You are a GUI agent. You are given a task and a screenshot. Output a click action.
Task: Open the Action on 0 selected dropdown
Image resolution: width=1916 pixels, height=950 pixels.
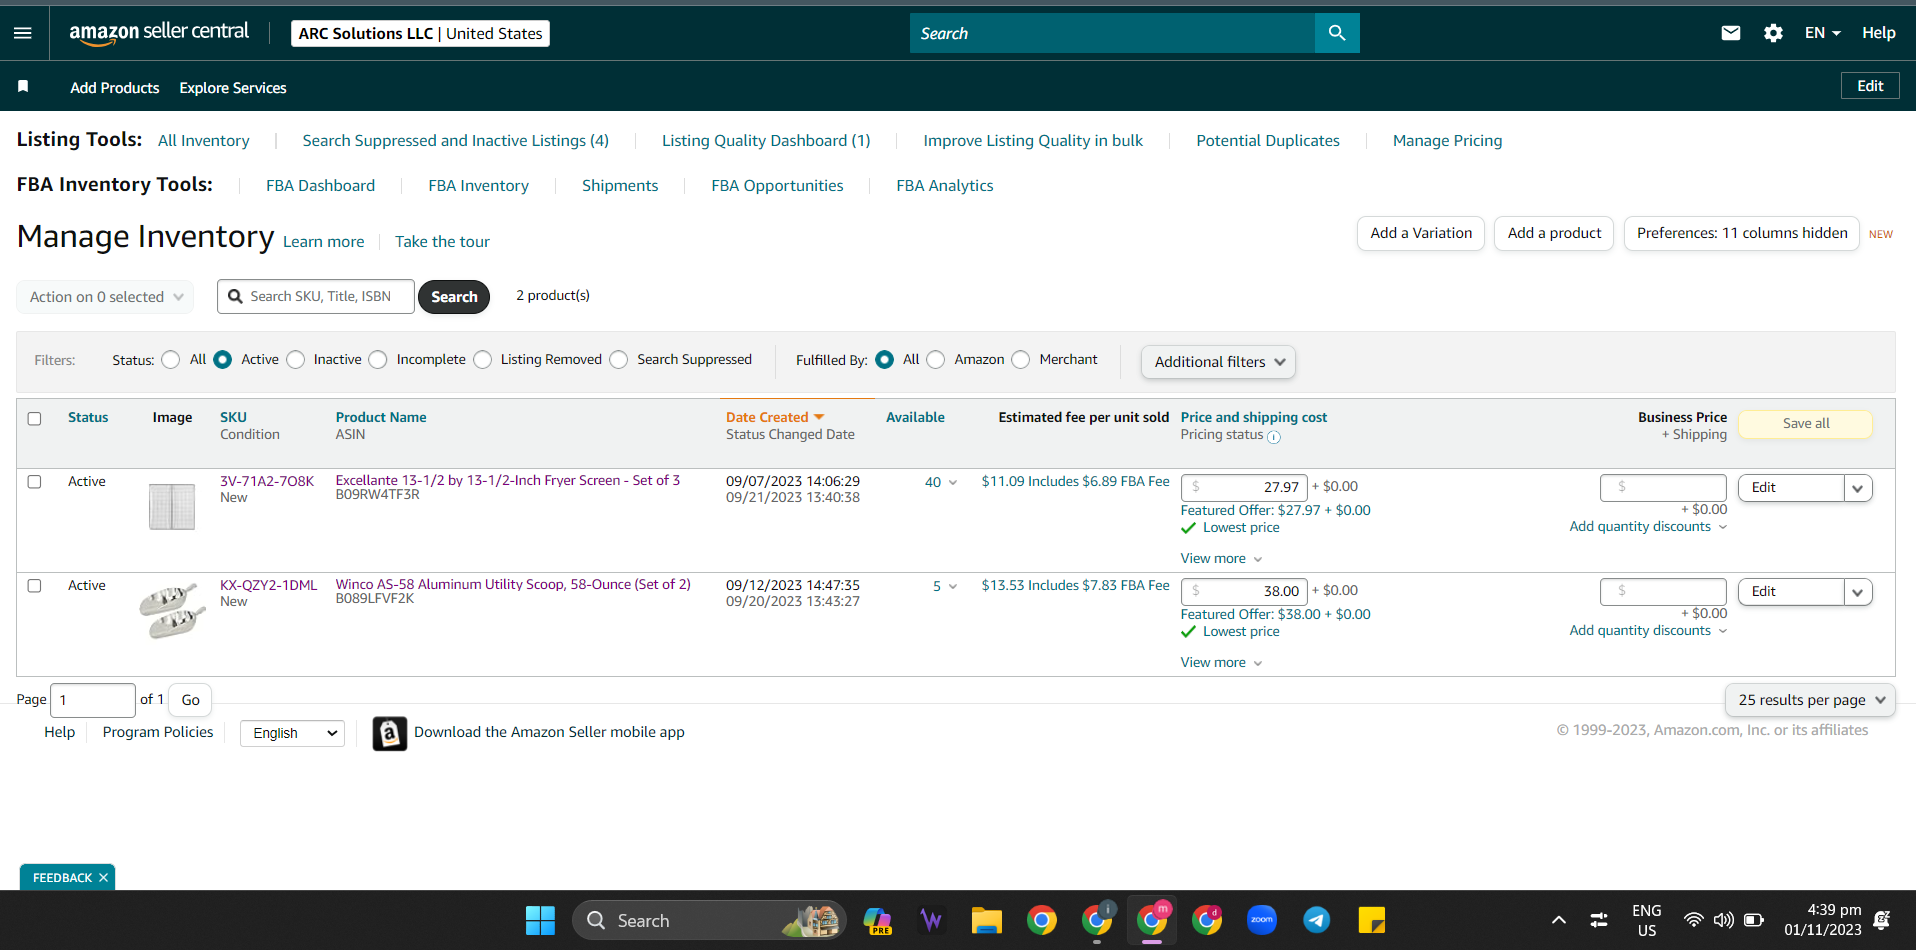coord(105,297)
